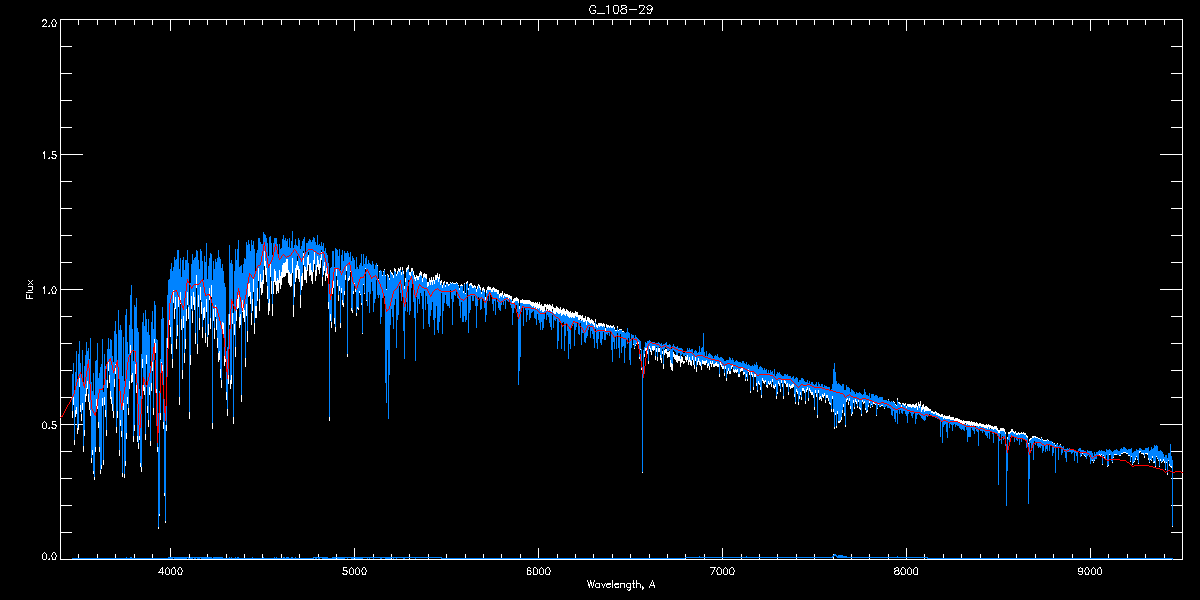
Task: Click the 'Wavelength, A' x-axis label
Action: point(620,585)
